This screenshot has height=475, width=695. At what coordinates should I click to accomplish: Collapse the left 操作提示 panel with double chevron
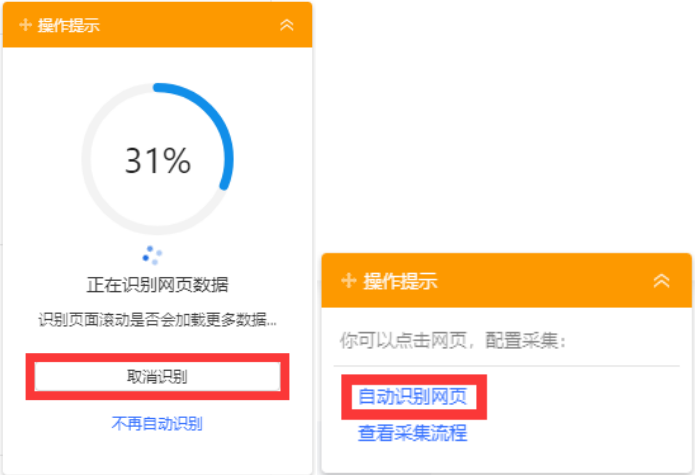287,25
